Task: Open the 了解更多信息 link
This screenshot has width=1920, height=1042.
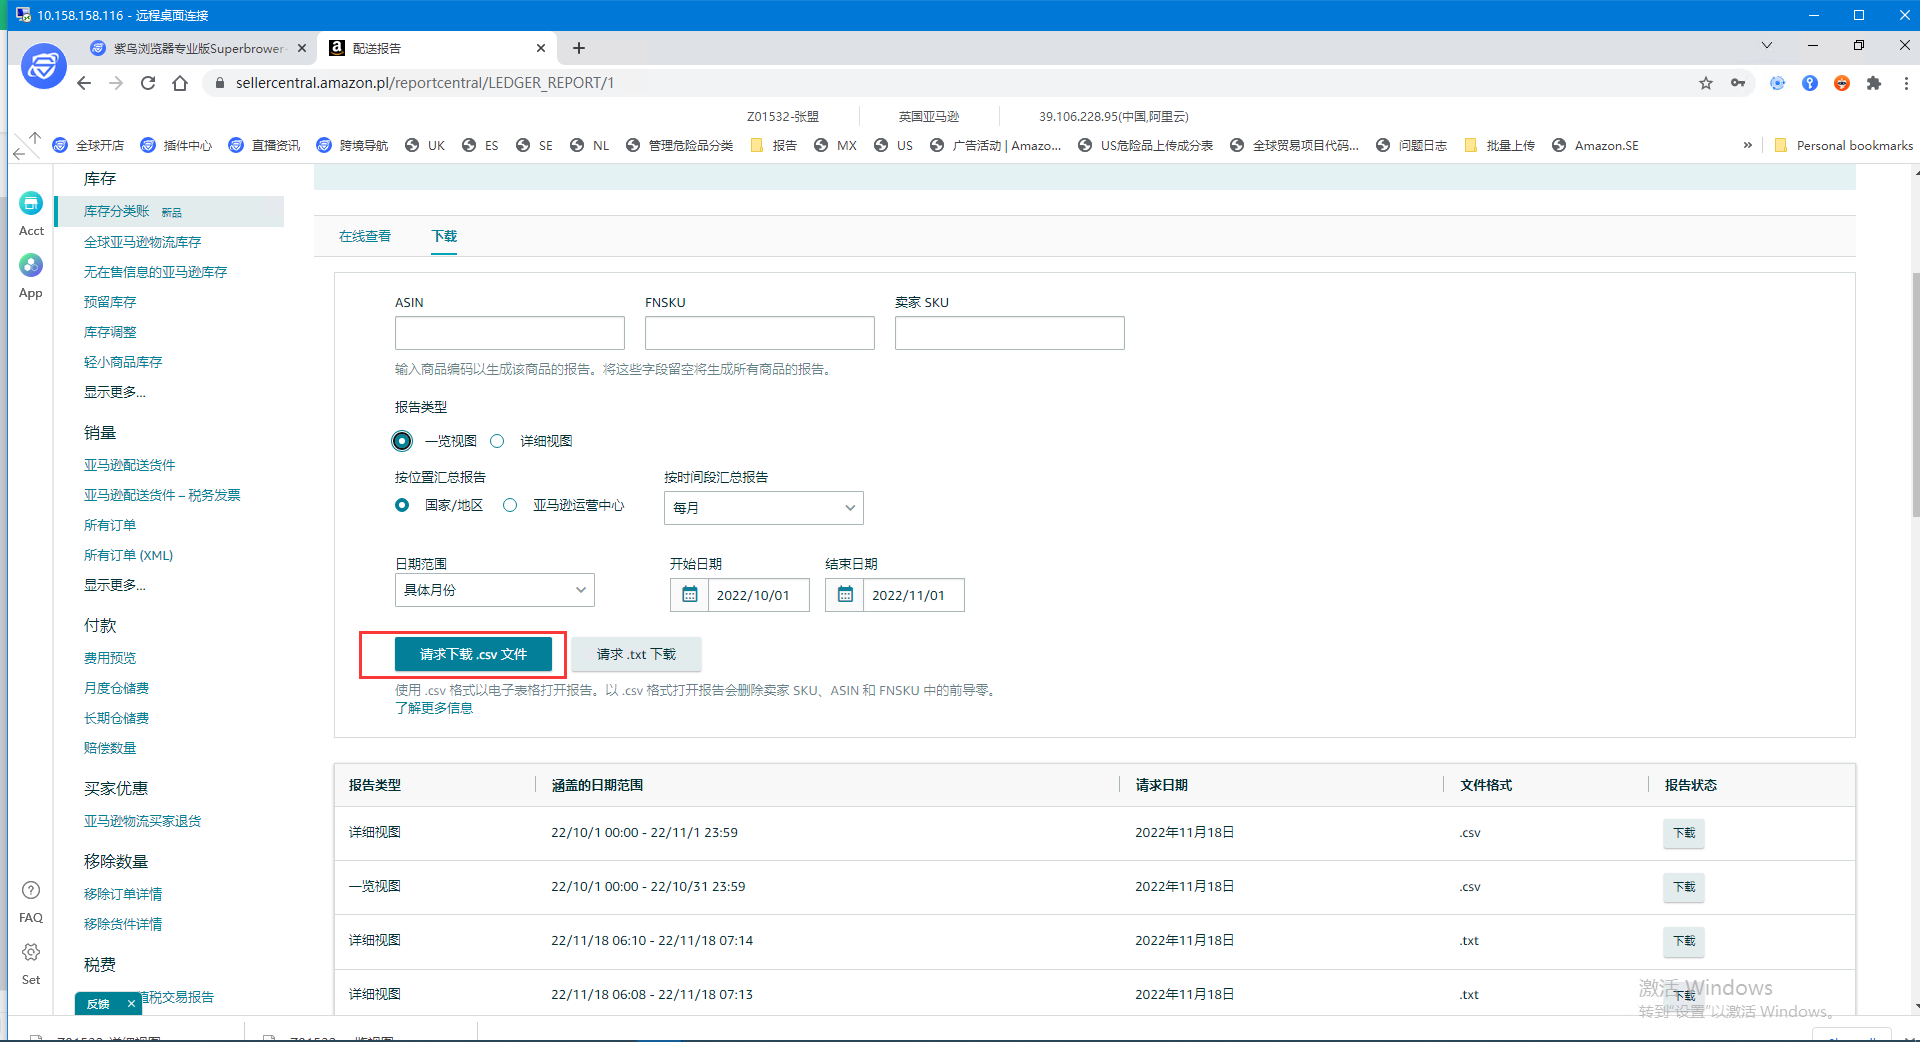Action: click(434, 708)
